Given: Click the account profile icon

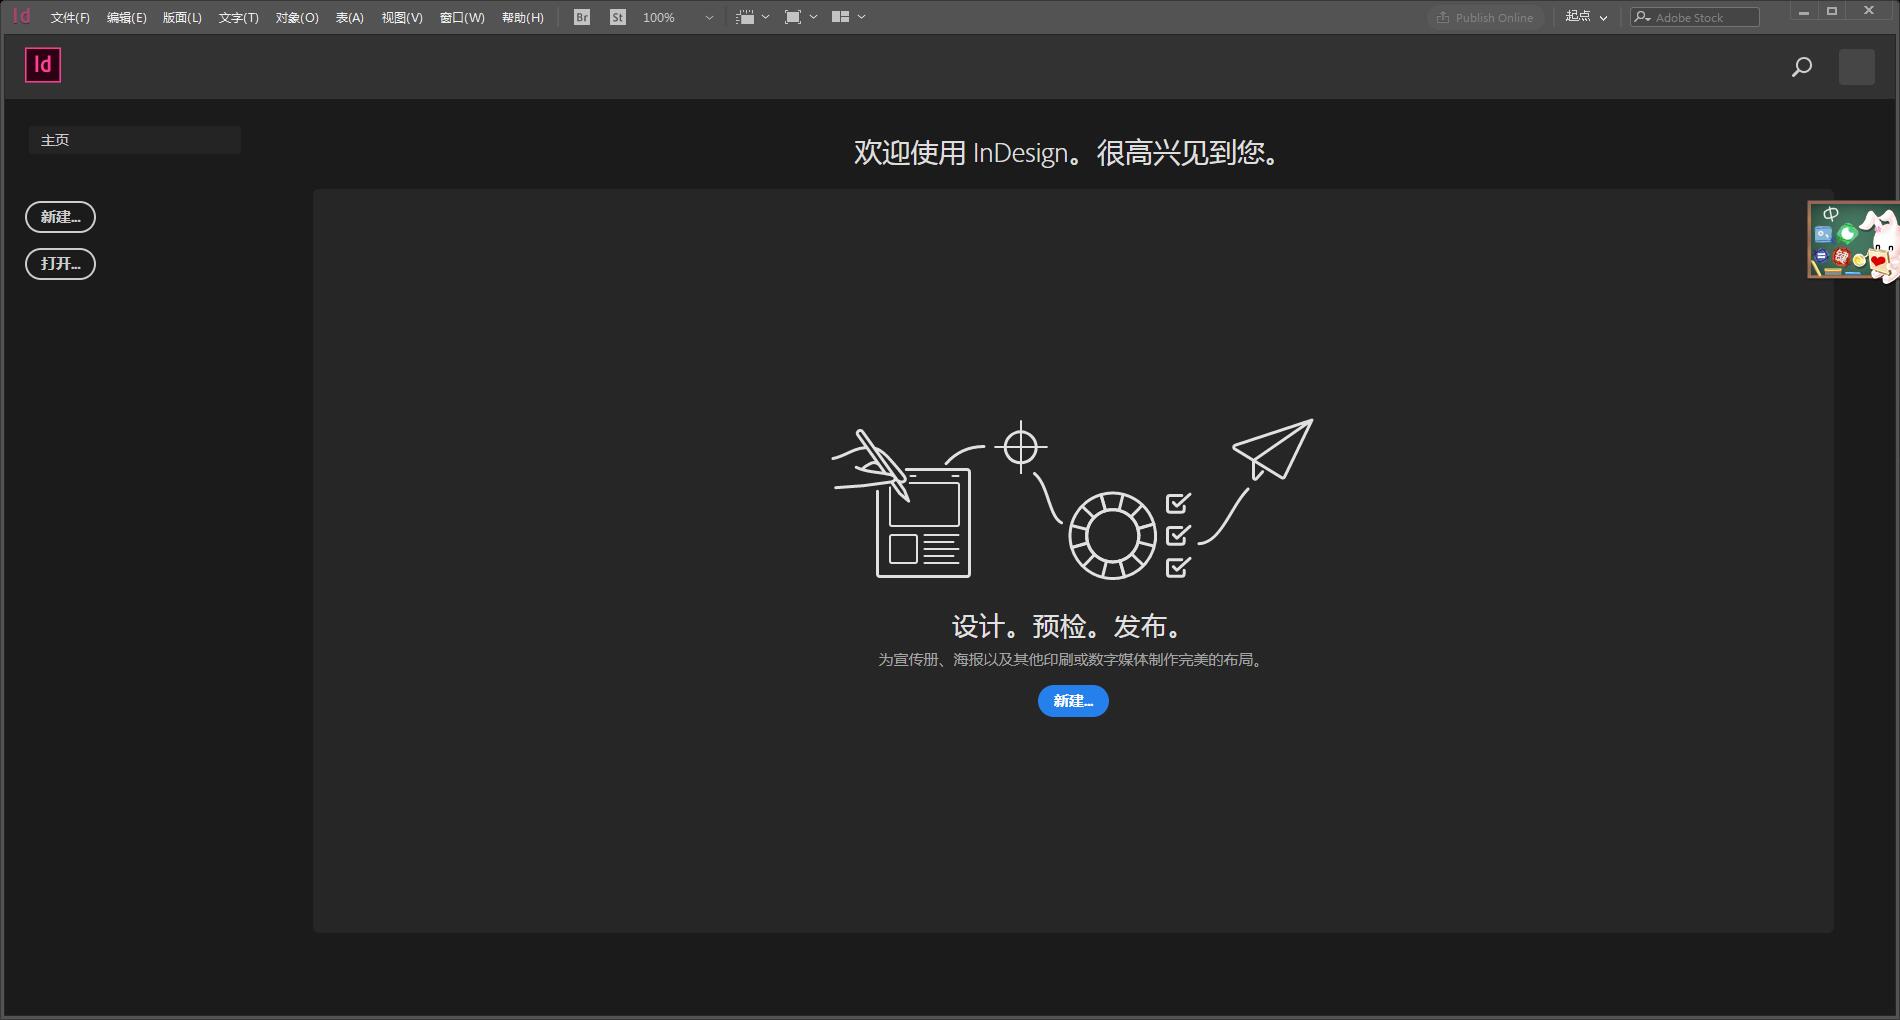Looking at the screenshot, I should 1856,66.
